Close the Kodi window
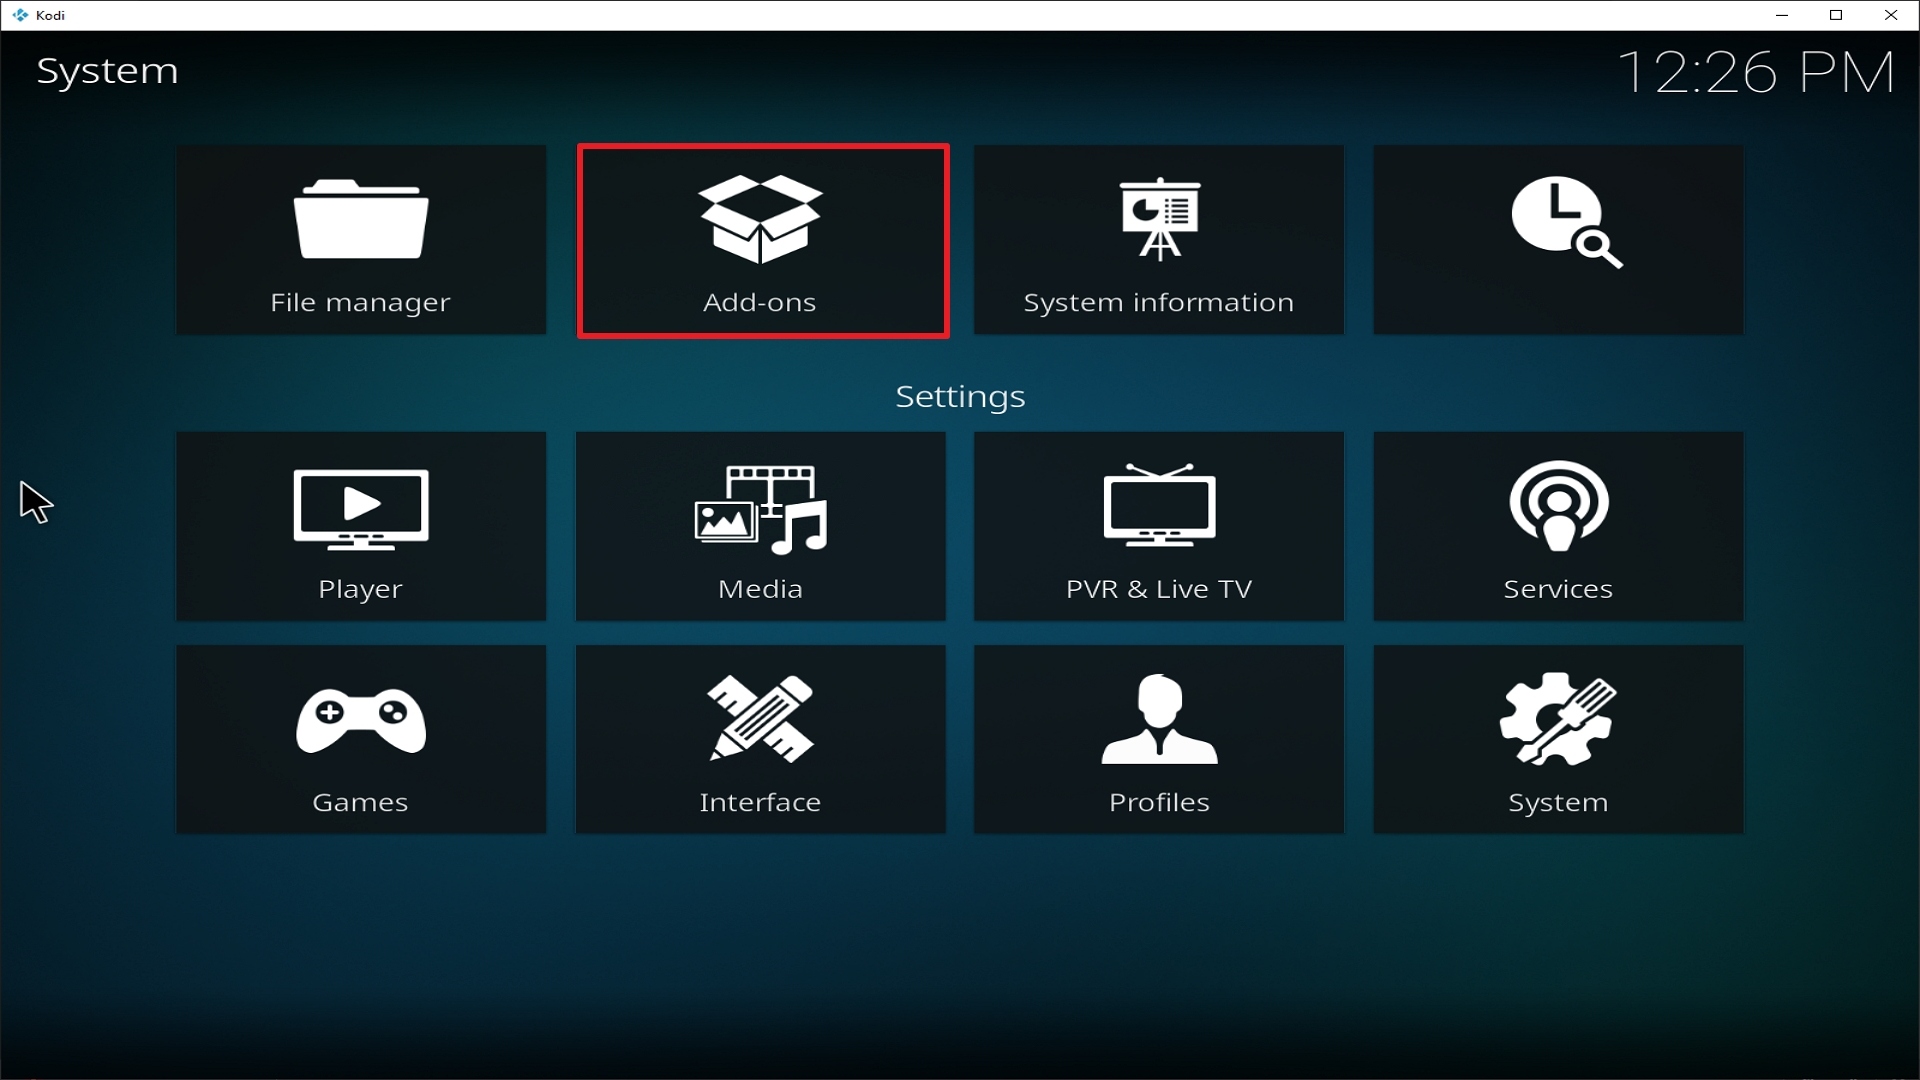 pos(1891,15)
